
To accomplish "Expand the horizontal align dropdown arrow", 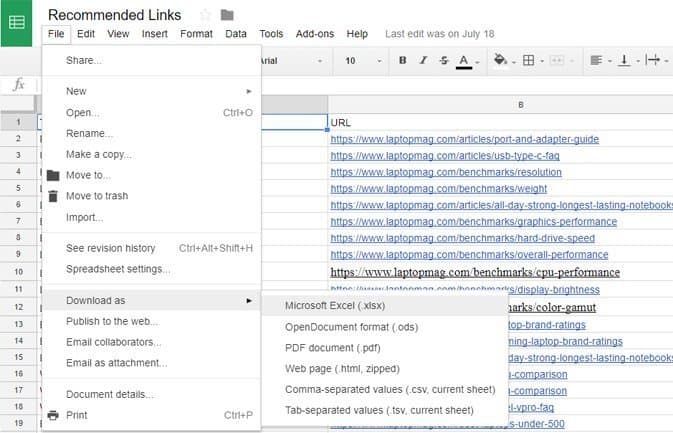I will pos(609,61).
